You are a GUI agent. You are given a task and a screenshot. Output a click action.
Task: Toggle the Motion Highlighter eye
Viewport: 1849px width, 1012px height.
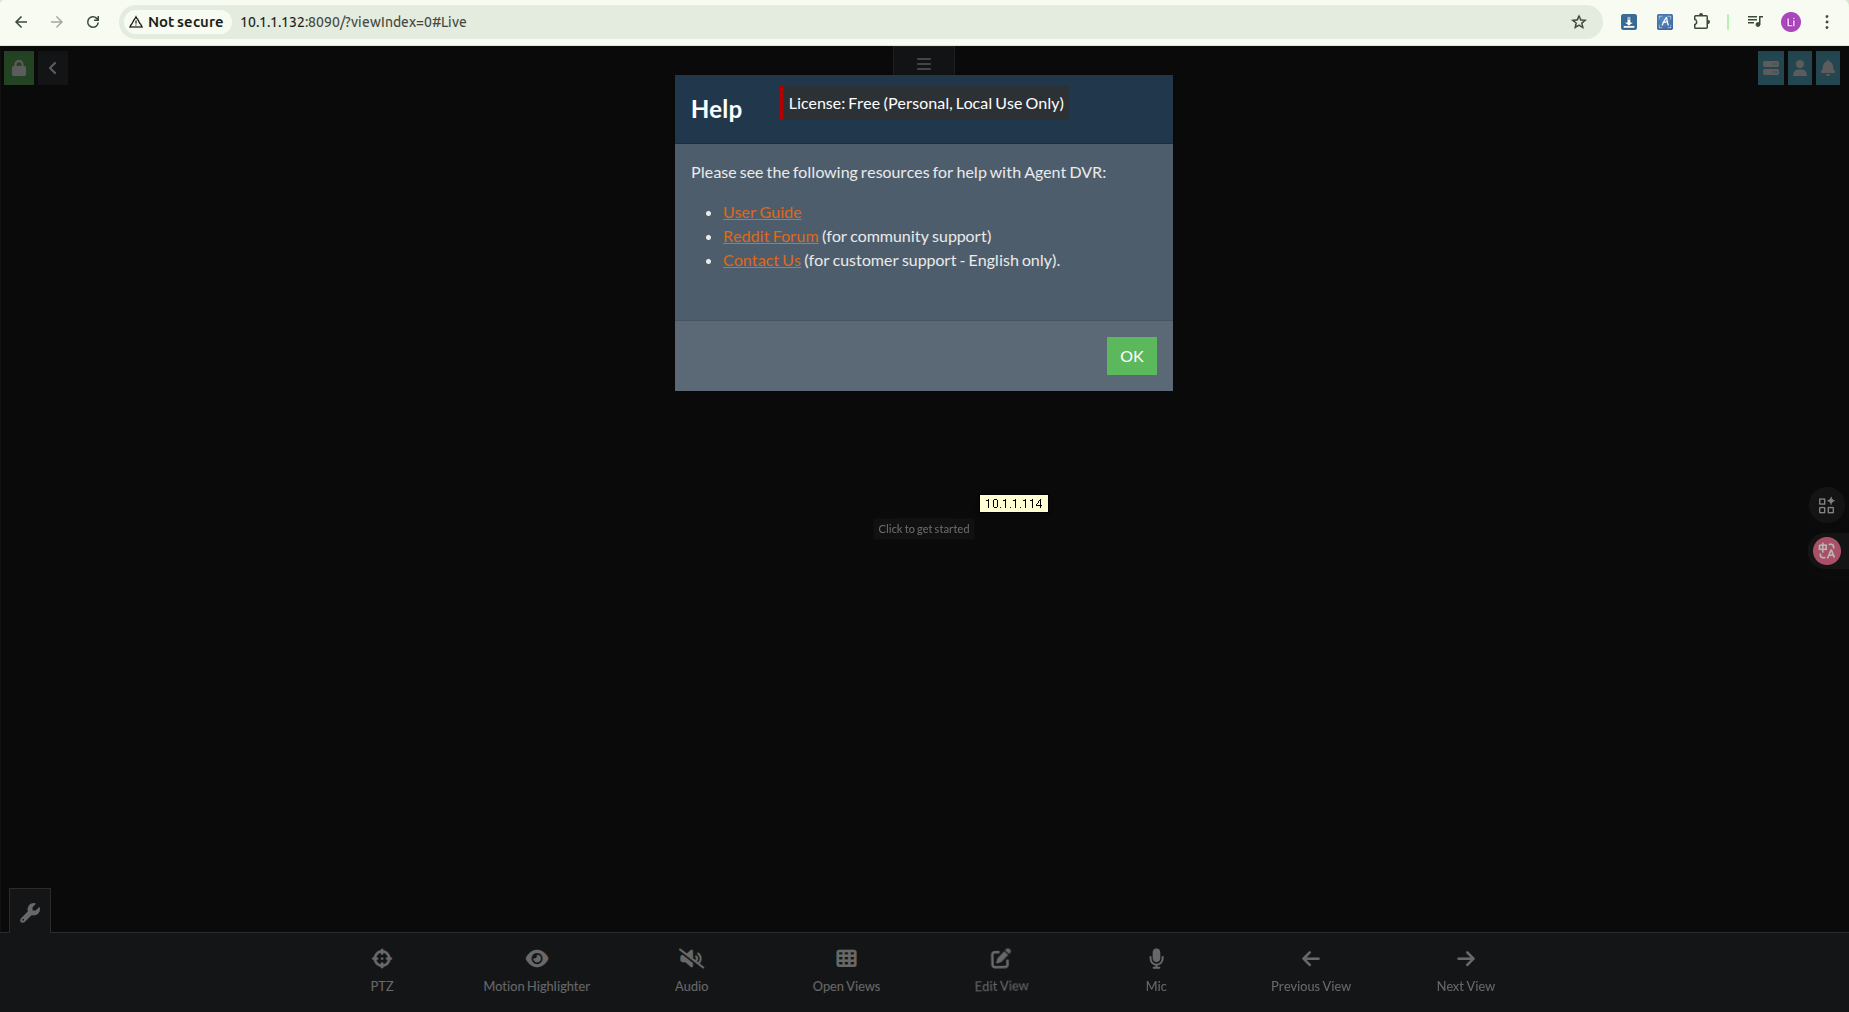point(536,970)
